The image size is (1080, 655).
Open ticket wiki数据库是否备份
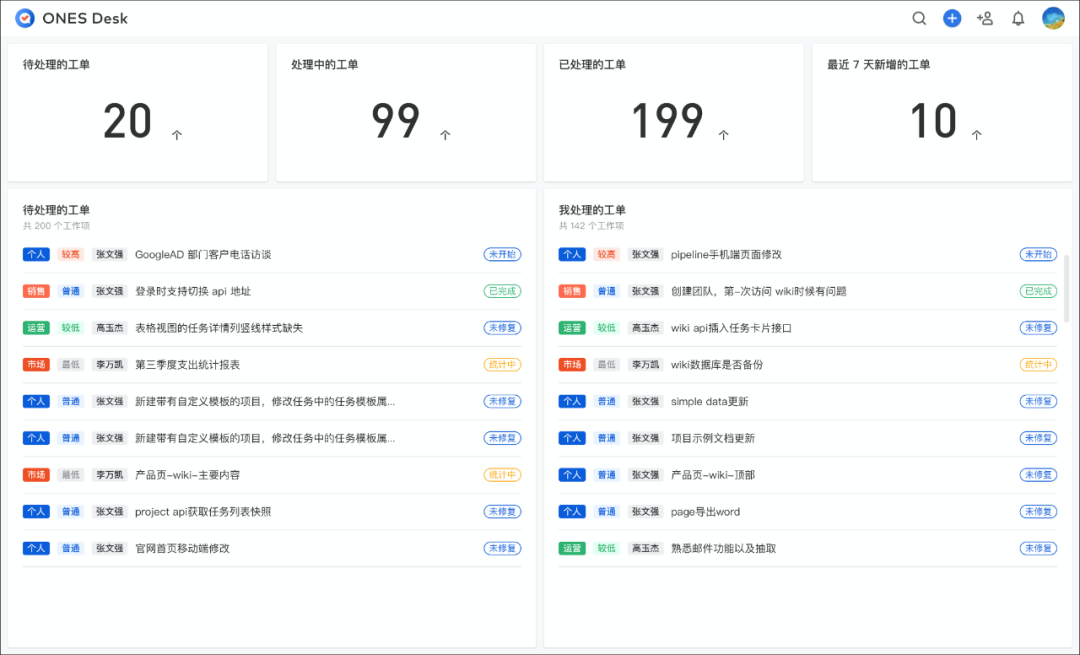(x=717, y=364)
